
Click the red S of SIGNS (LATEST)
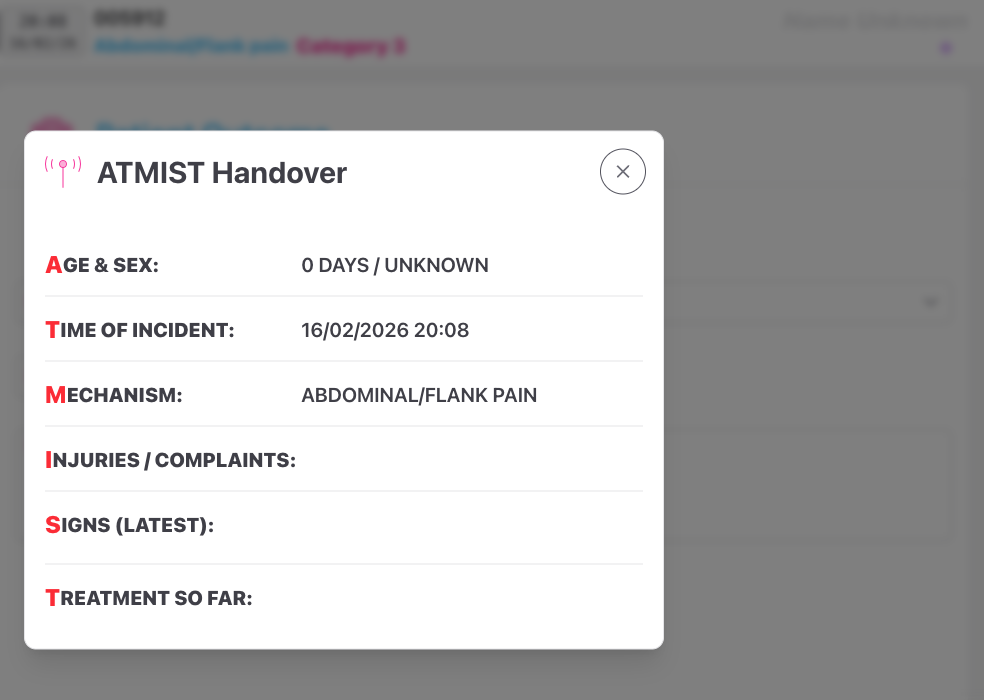click(52, 524)
